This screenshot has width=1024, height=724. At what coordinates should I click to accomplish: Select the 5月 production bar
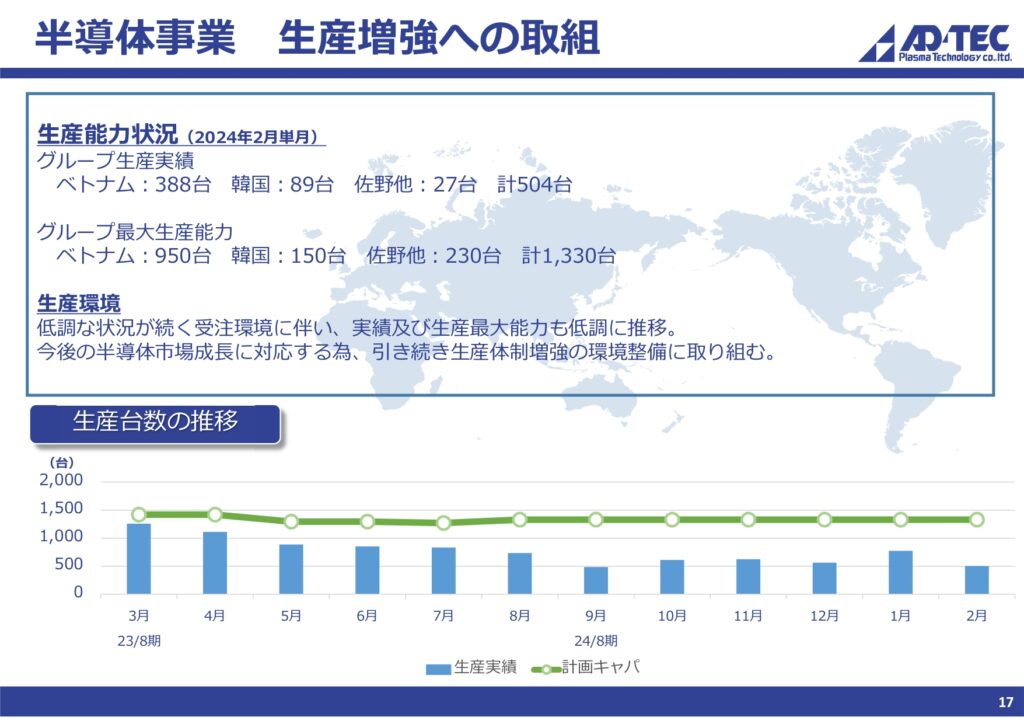[291, 569]
